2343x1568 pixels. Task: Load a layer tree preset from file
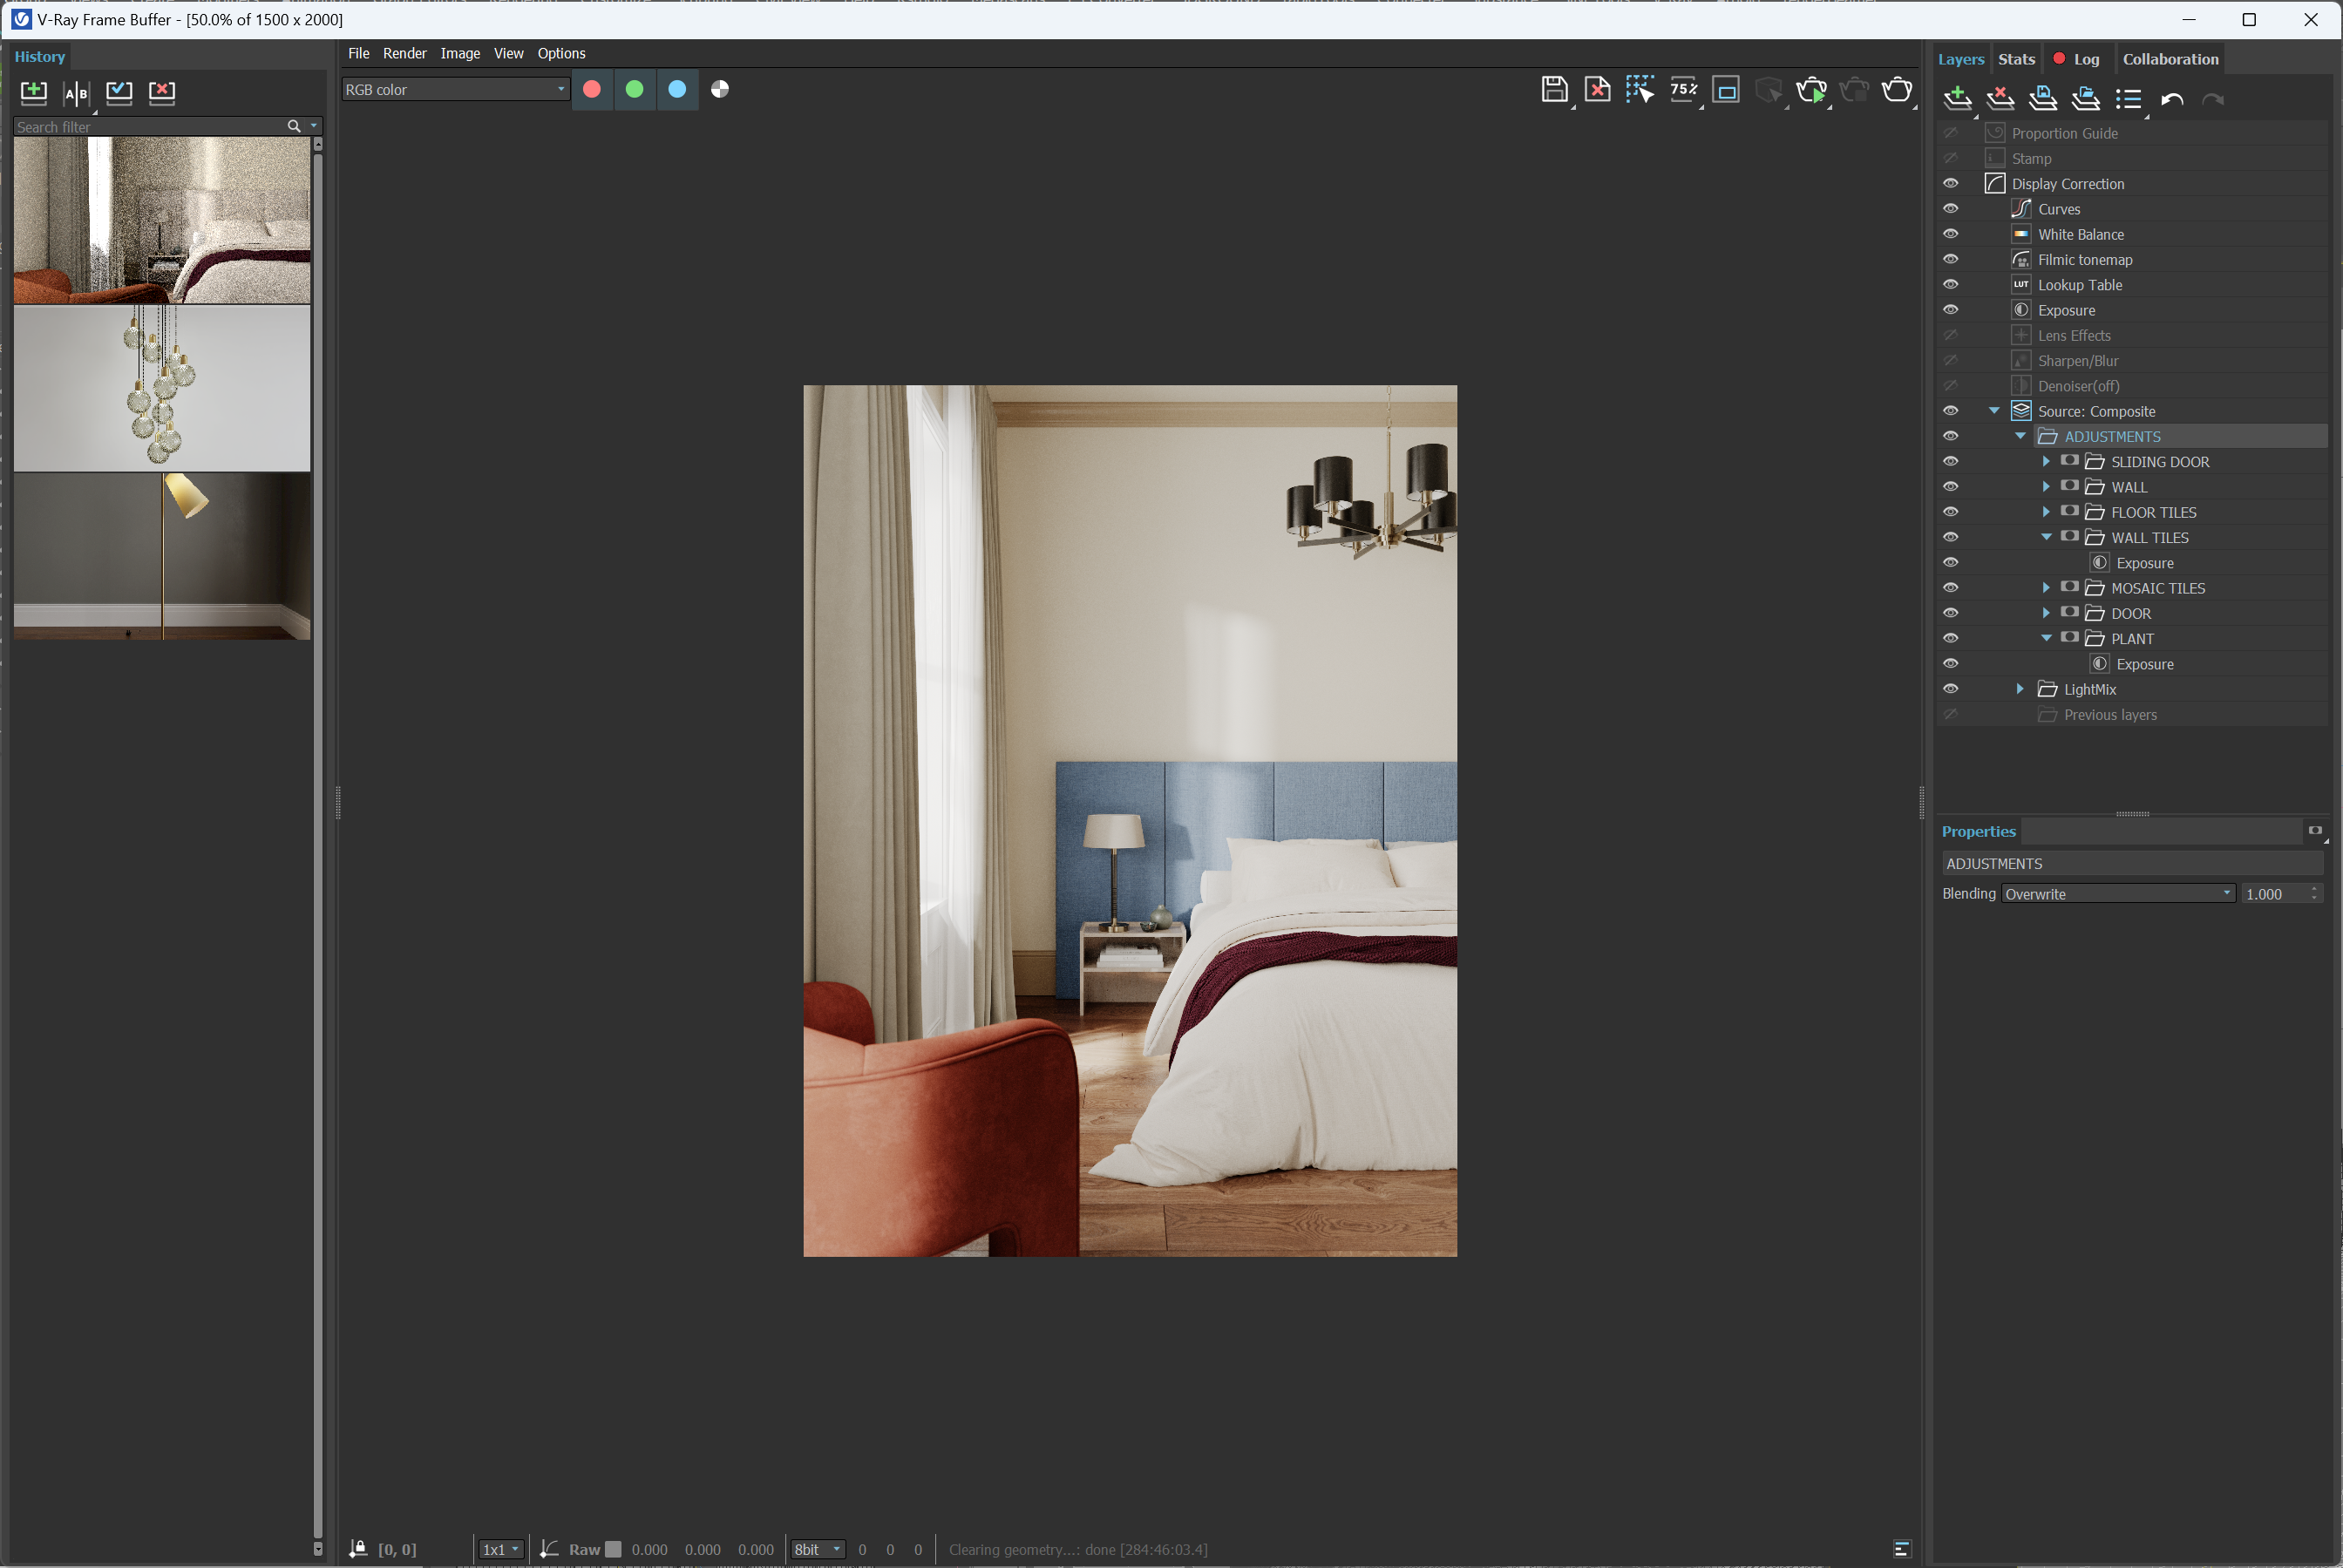coord(2085,98)
